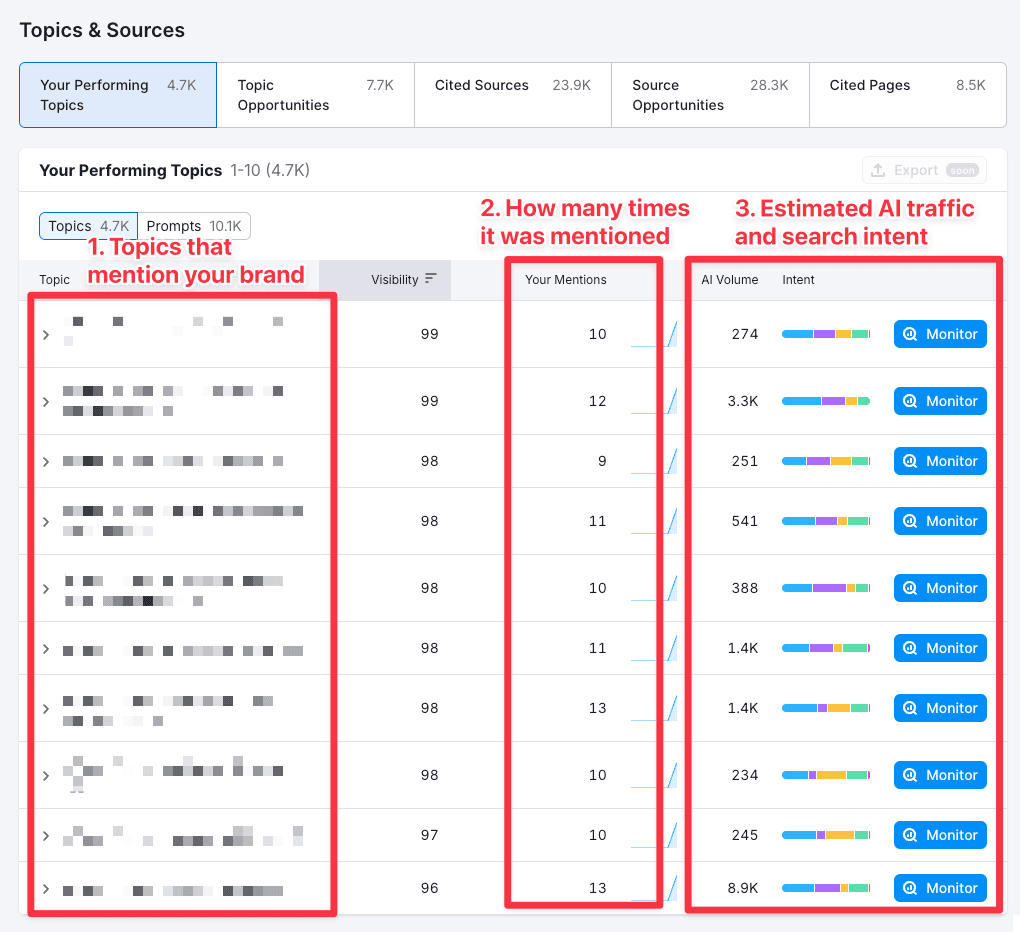Switch to the Prompts pill
Screen dimensions: 1020x932
(x=194, y=226)
